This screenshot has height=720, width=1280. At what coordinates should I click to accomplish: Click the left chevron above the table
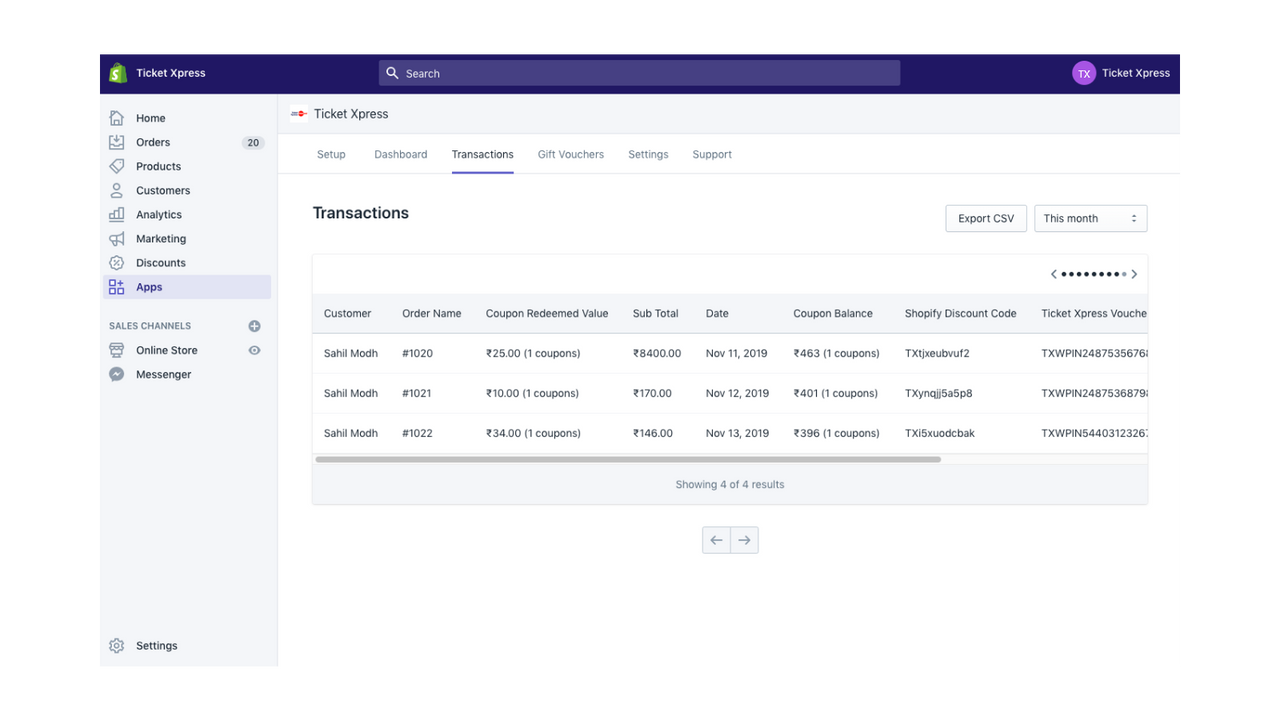[1053, 273]
